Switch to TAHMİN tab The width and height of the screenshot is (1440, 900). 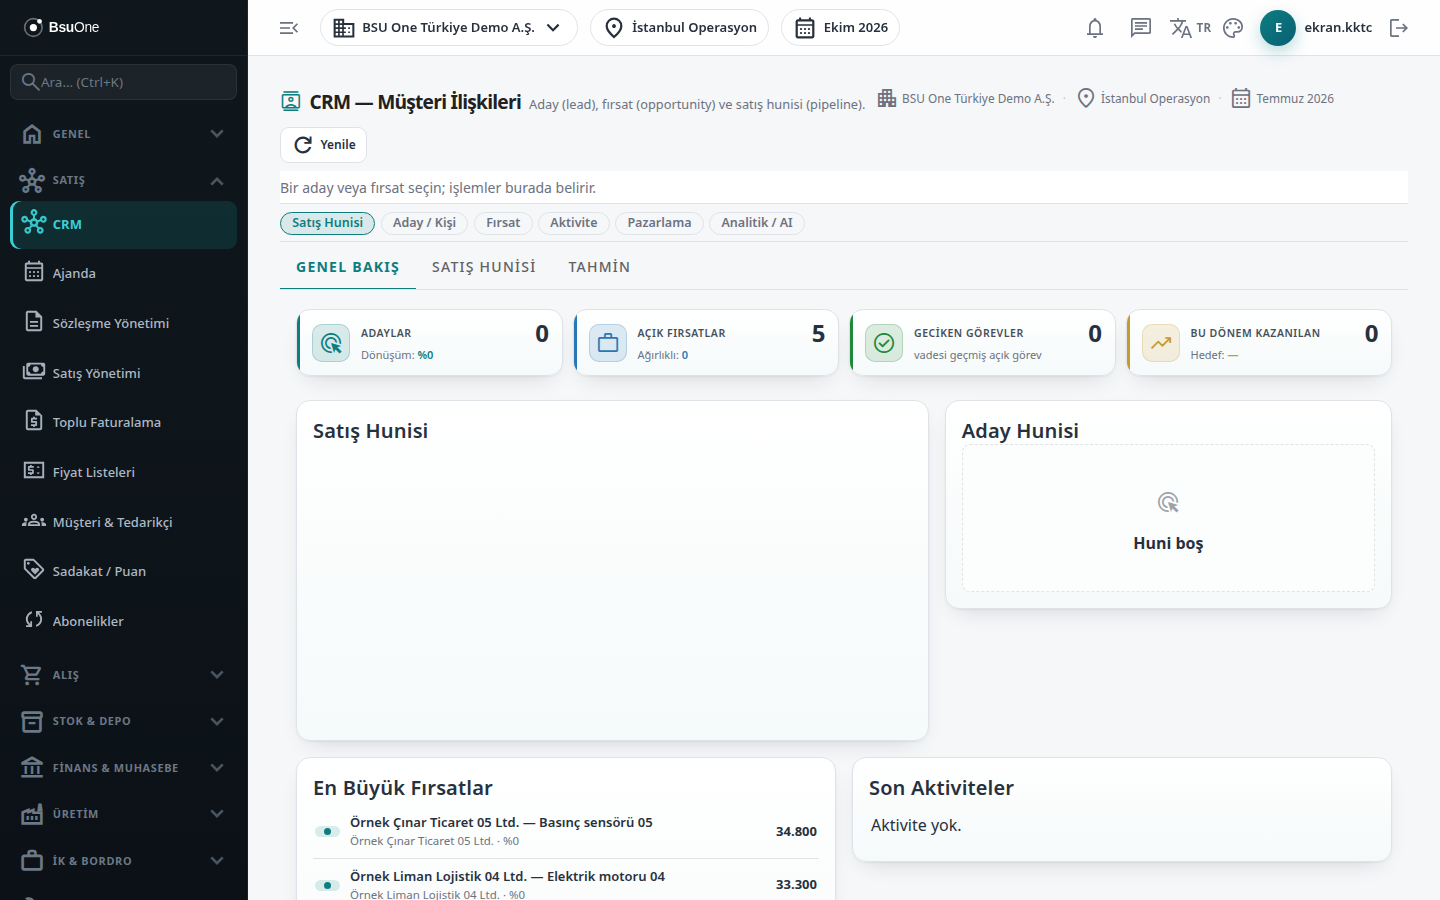tap(599, 267)
